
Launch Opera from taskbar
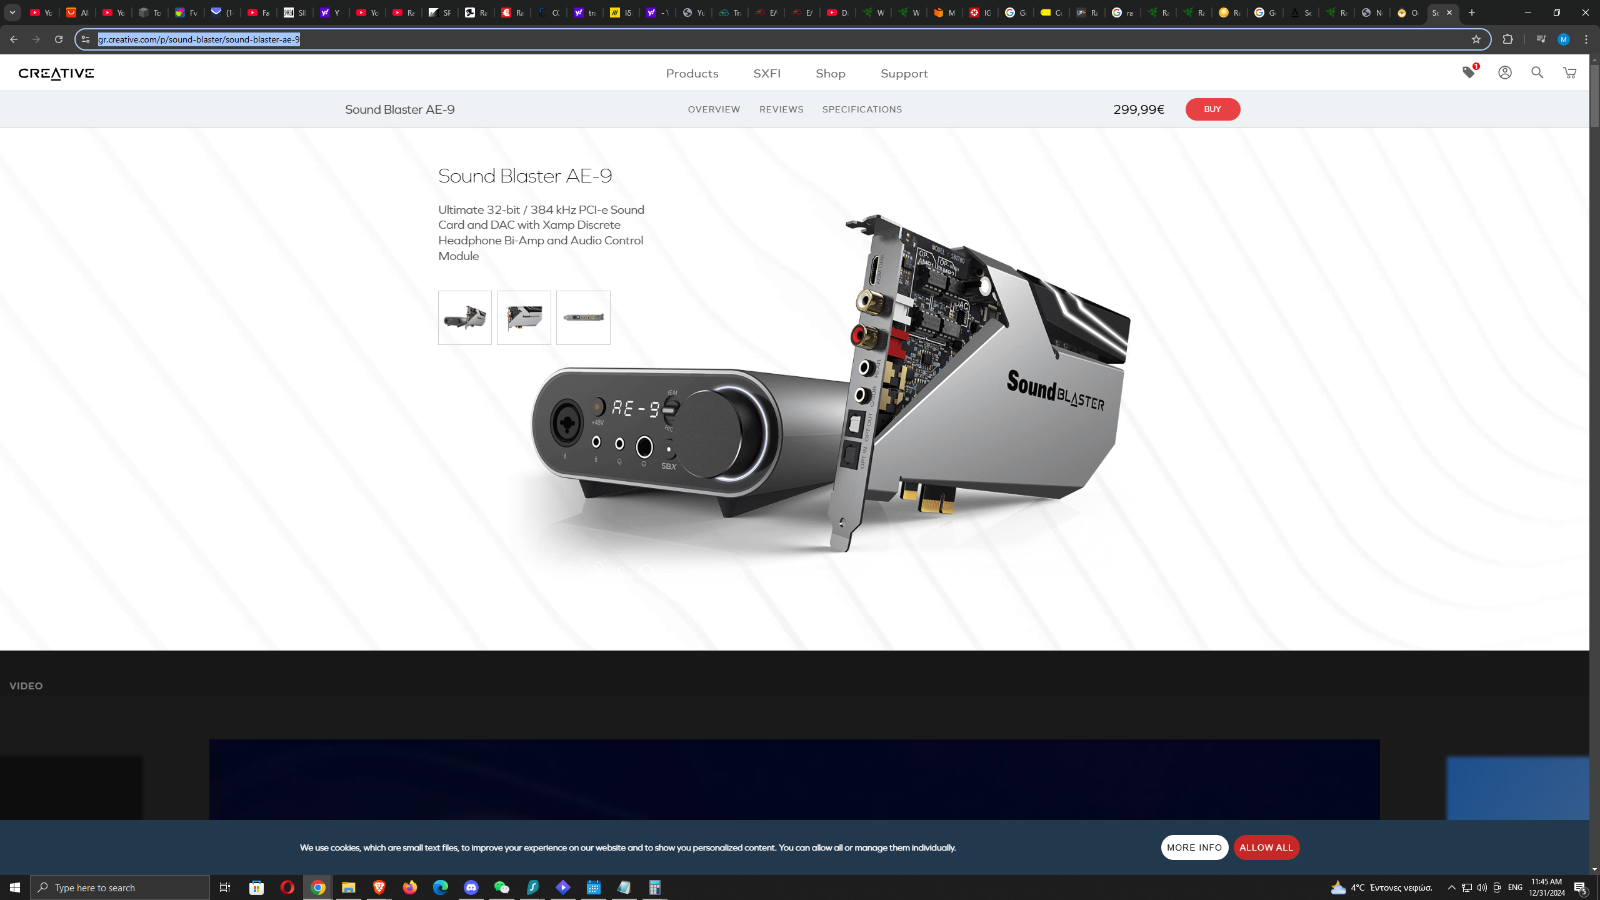(287, 887)
